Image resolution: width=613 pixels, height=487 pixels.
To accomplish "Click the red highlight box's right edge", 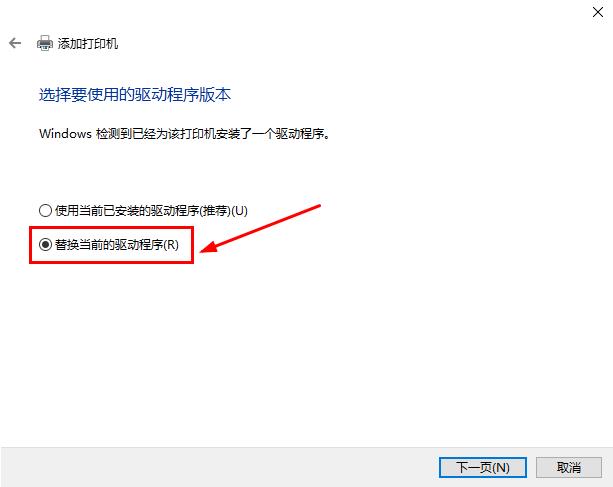I will pyautogui.click(x=192, y=245).
